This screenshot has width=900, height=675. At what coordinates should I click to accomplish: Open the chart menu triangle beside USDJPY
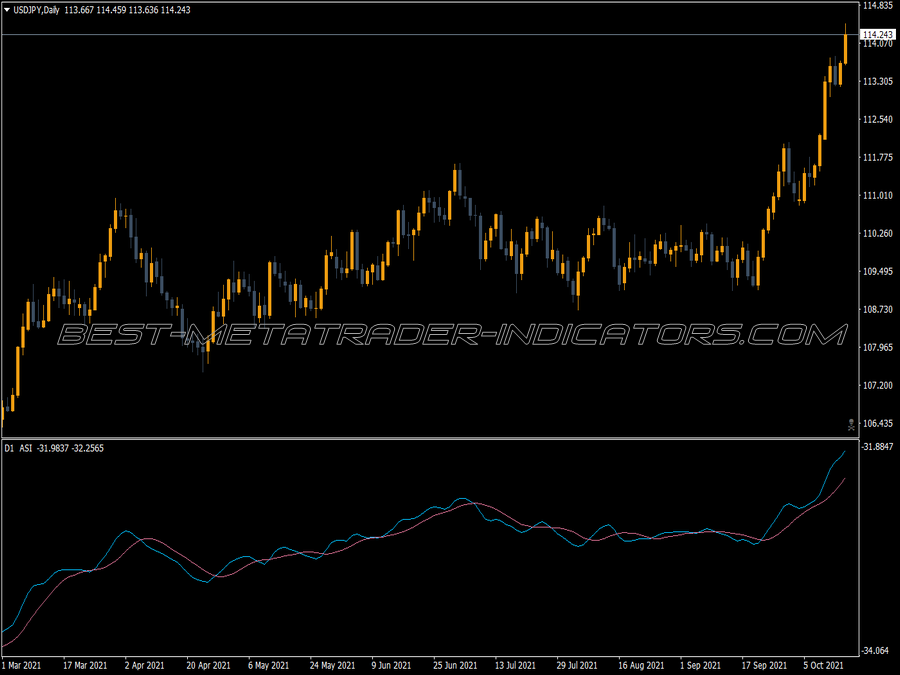(x=7, y=10)
